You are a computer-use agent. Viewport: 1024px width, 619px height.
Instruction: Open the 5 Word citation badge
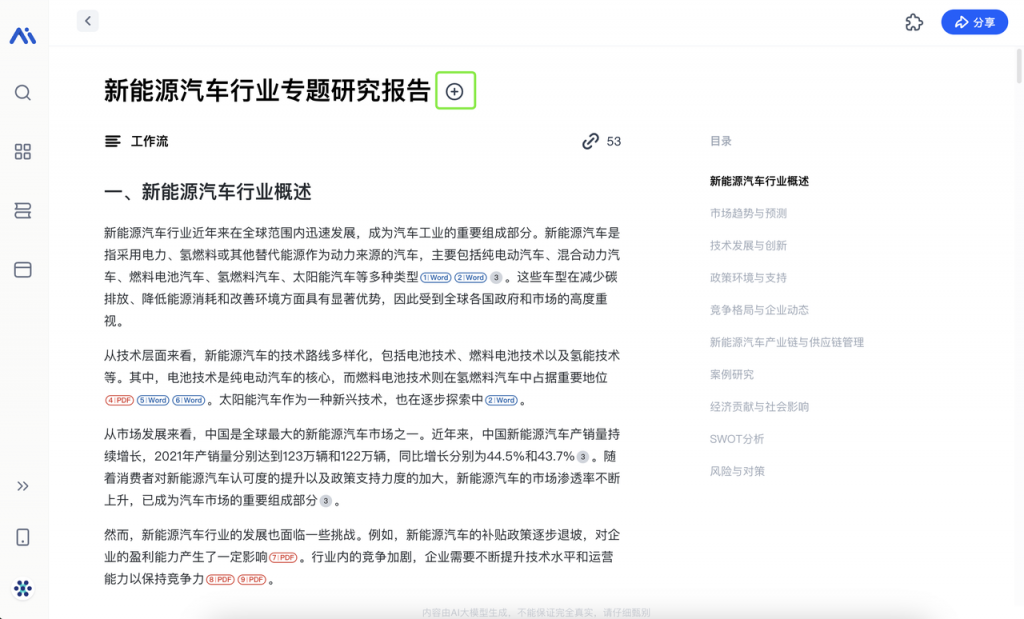point(153,400)
